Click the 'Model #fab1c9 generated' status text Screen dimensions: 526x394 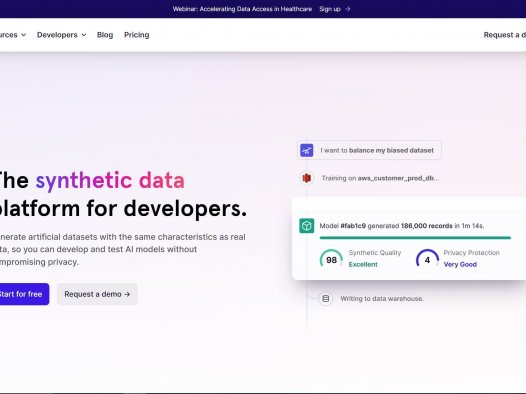[402, 226]
